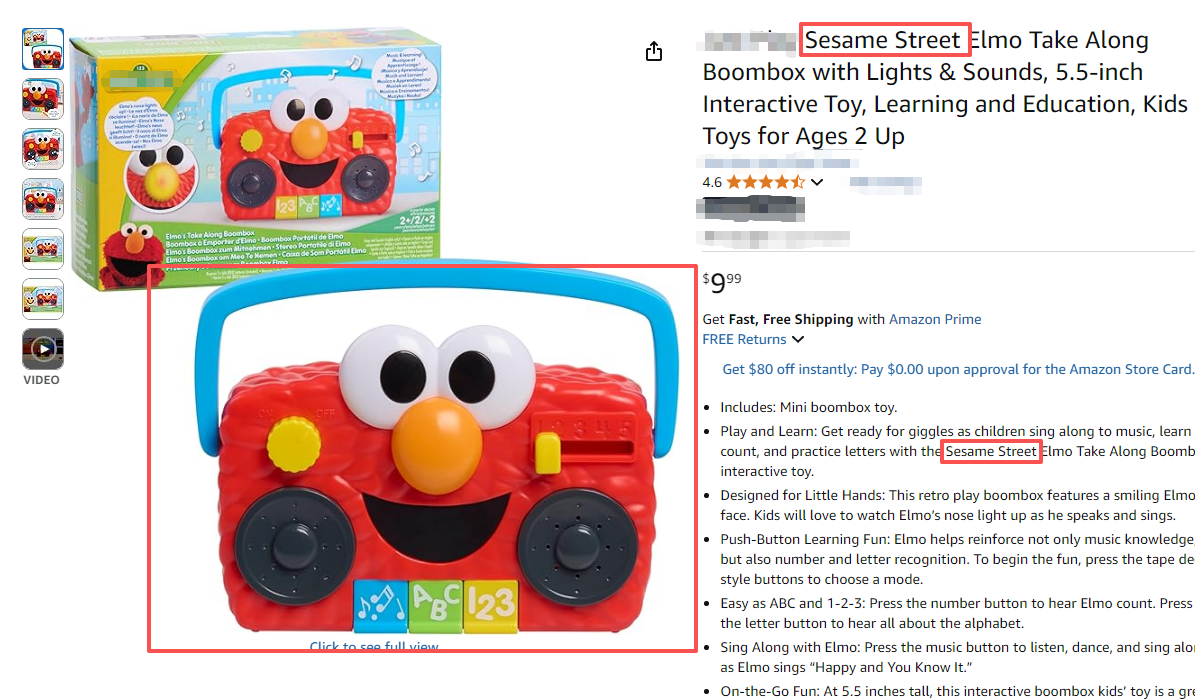Image resolution: width=1195 pixels, height=700 pixels.
Task: Click the 'Click to see full view' link
Action: click(x=374, y=647)
